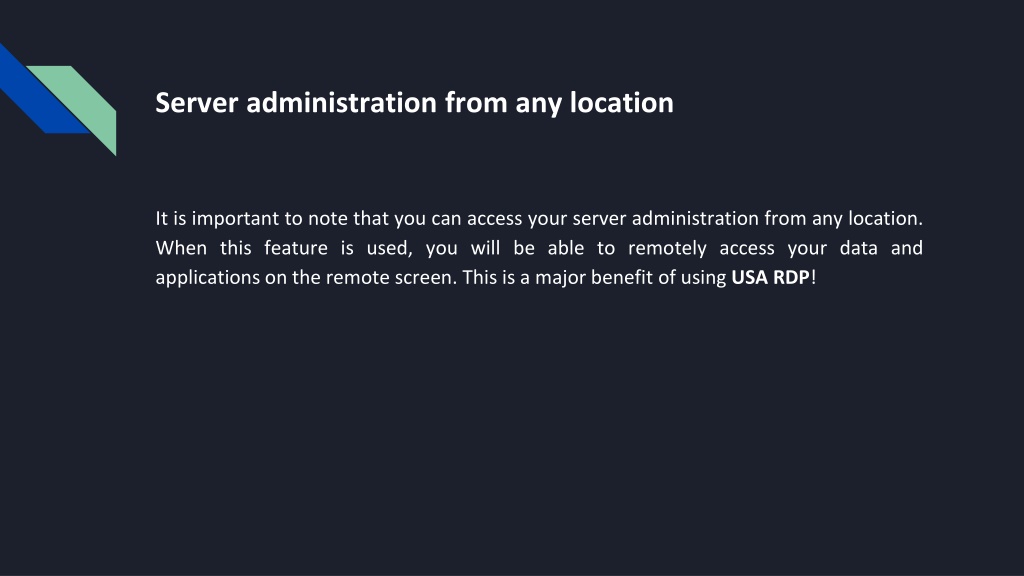This screenshot has width=1024, height=576.
Task: Click the word 'administration' in the title
Action: (341, 103)
